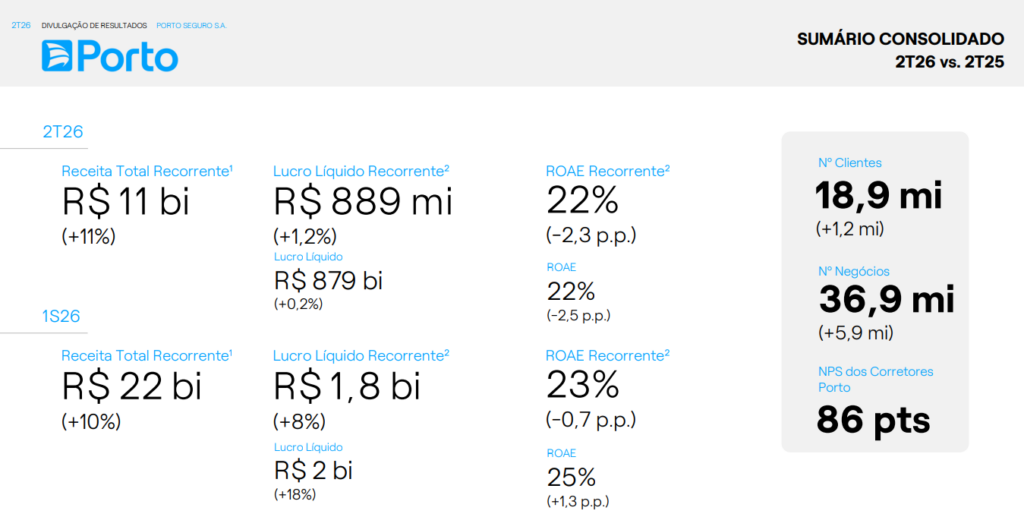Click the 1S26 ROAE 25% value
The height and width of the screenshot is (517, 1024).
(x=571, y=478)
